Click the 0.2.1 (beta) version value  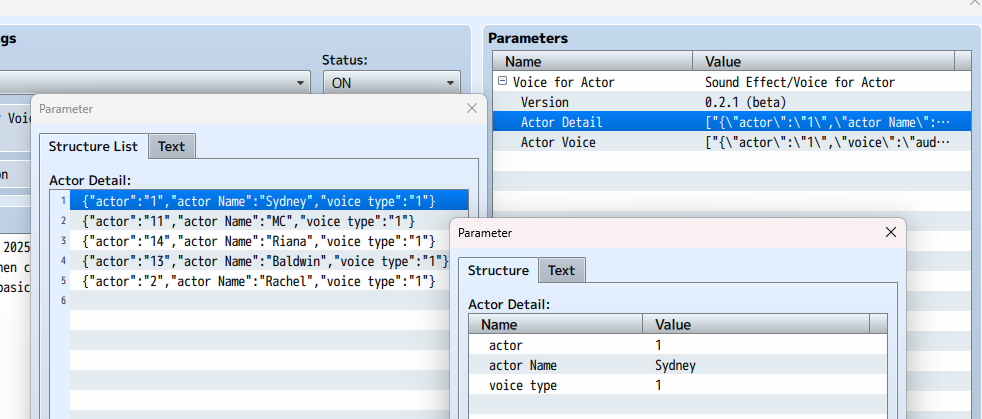coord(745,102)
